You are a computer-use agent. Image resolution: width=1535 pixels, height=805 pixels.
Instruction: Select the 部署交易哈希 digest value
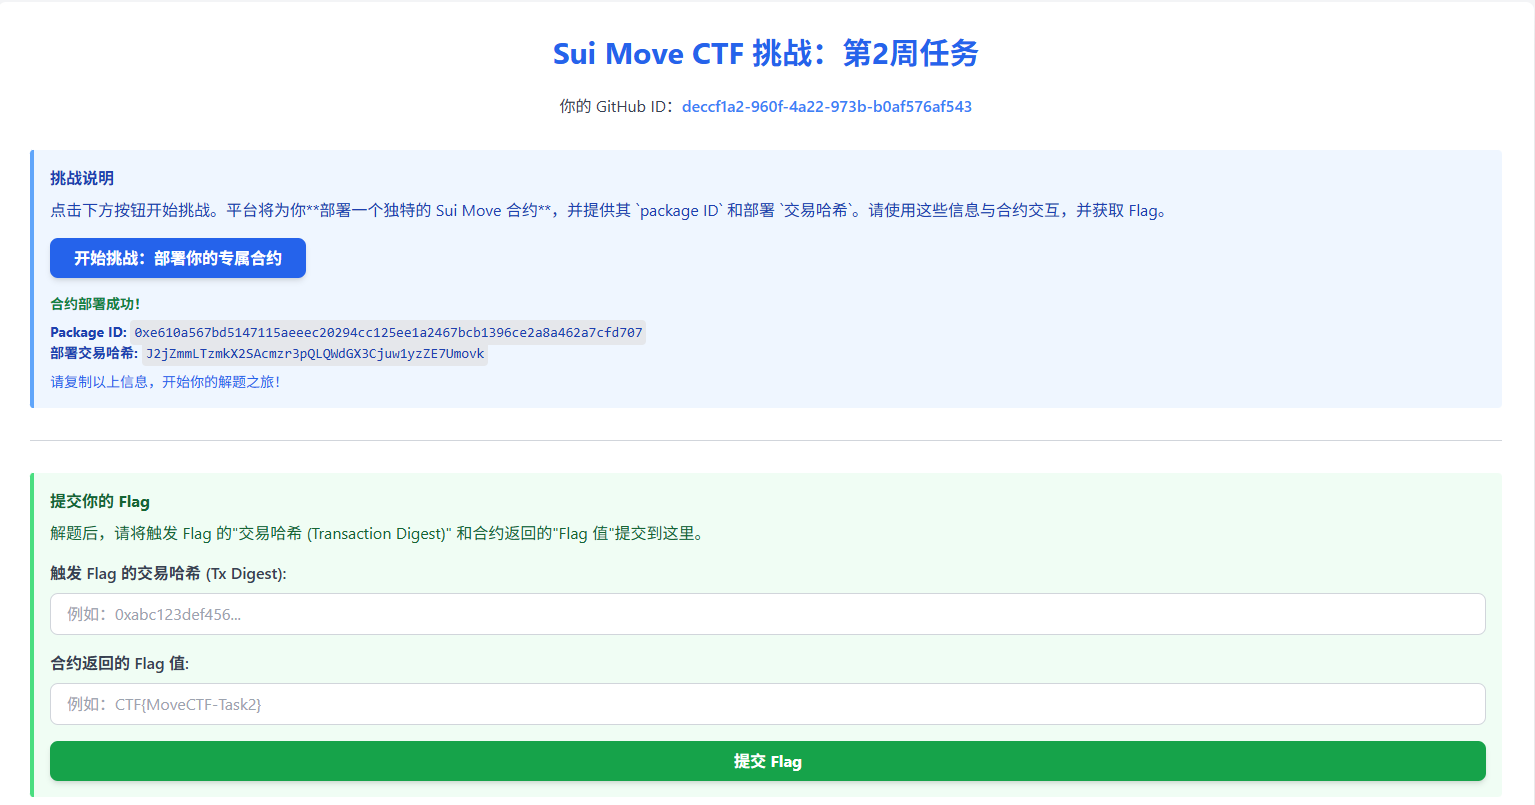point(315,354)
